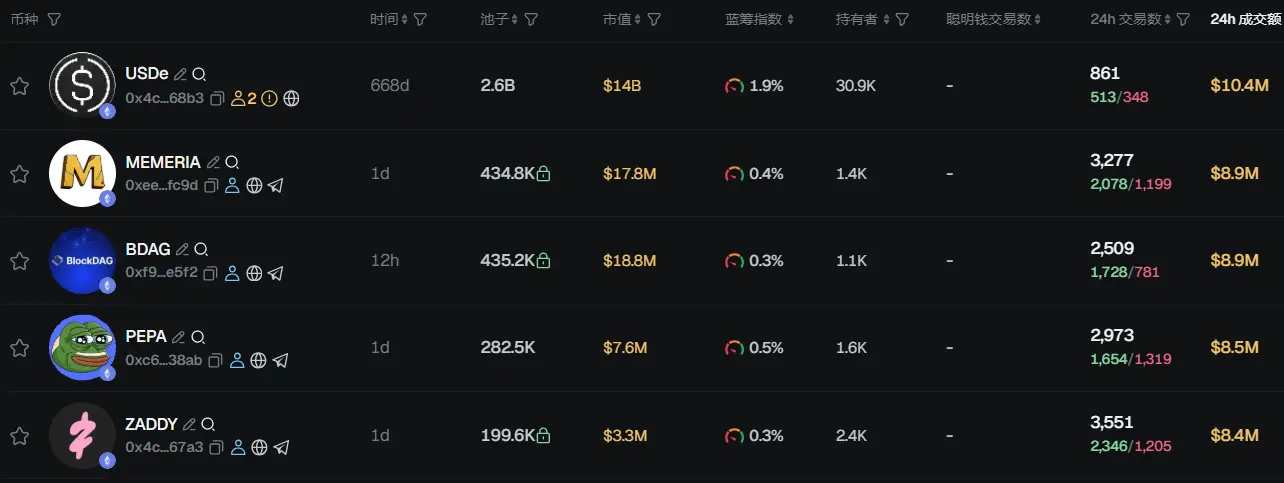1284x483 pixels.
Task: Open the BDAG website globe icon
Action: pos(254,273)
